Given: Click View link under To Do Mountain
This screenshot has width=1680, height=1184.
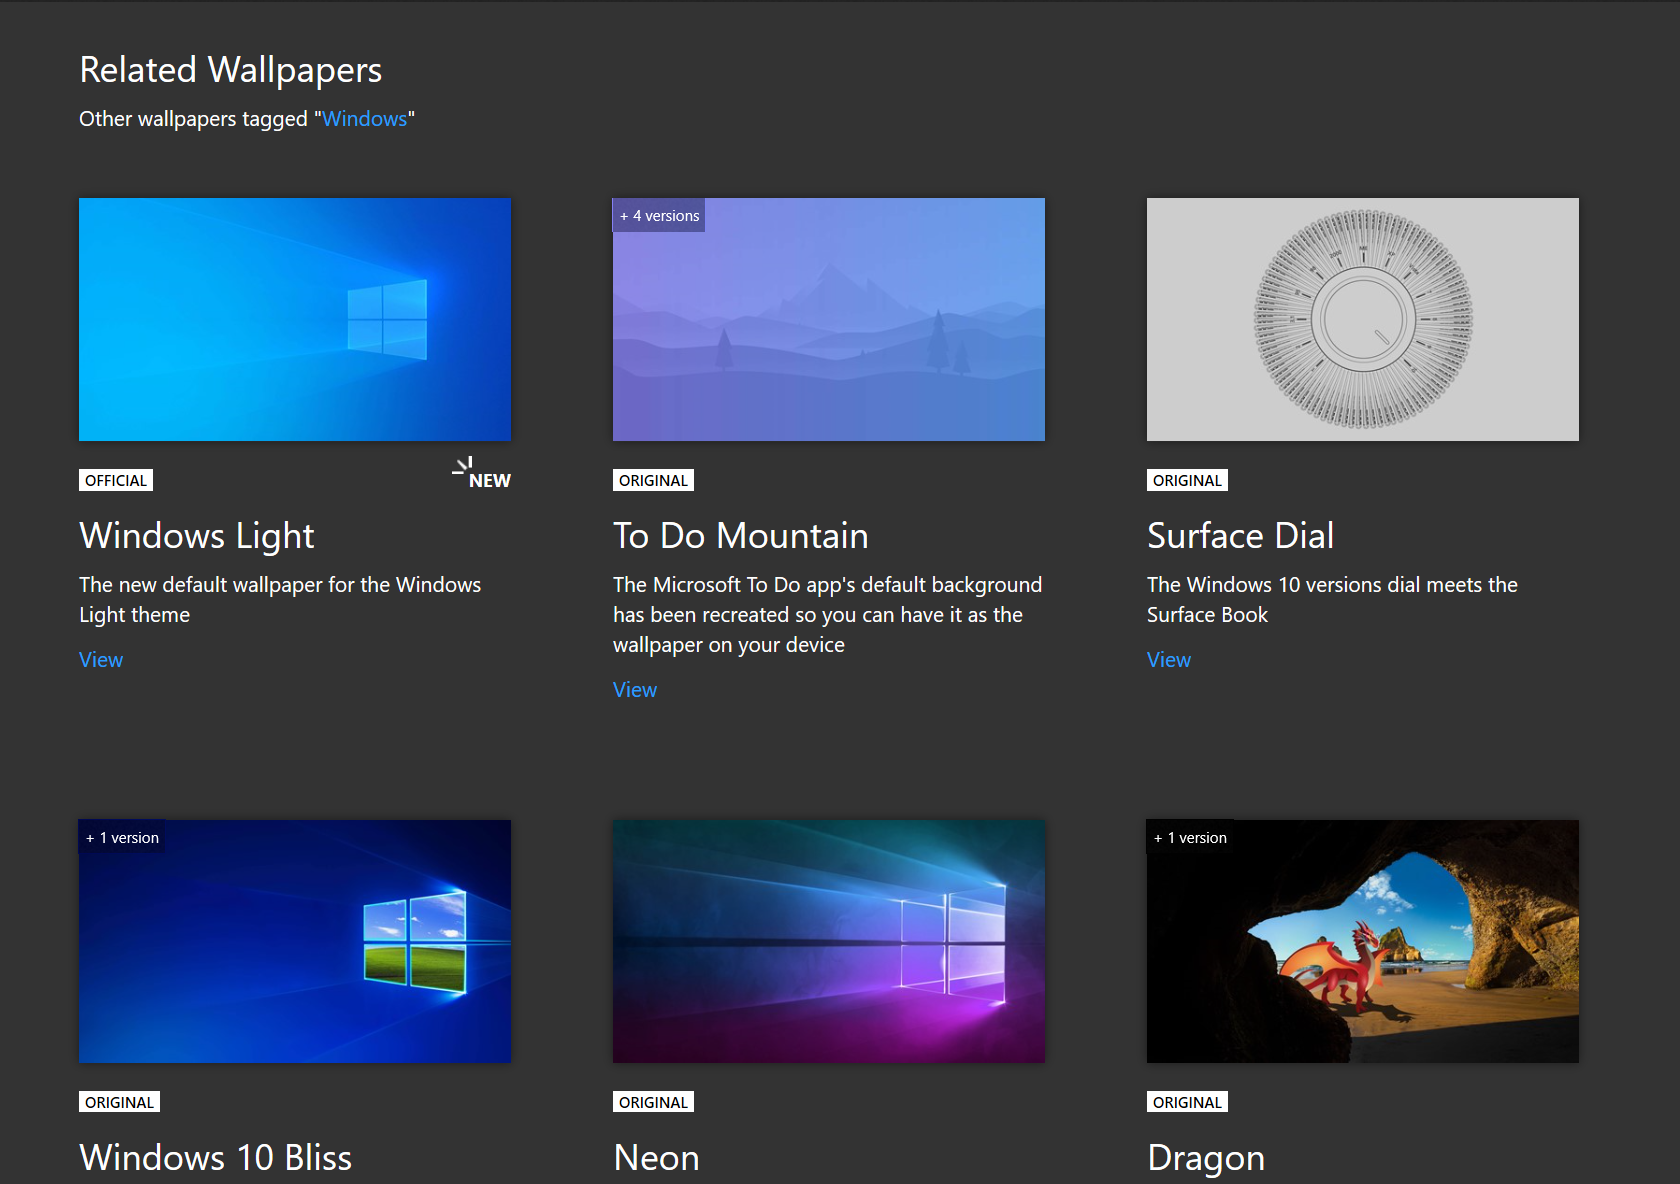Looking at the screenshot, I should tap(635, 690).
